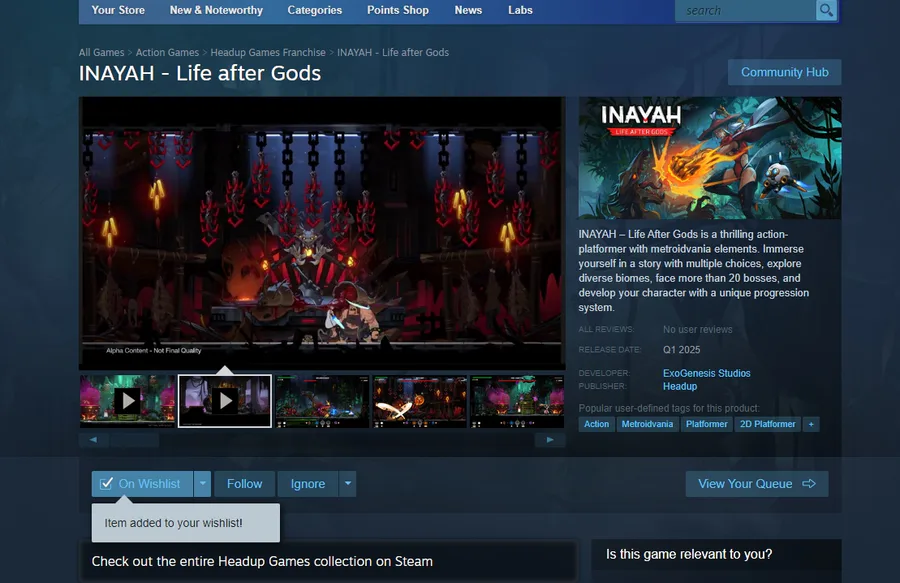900x583 pixels.
Task: Open the Community Hub
Action: [785, 72]
